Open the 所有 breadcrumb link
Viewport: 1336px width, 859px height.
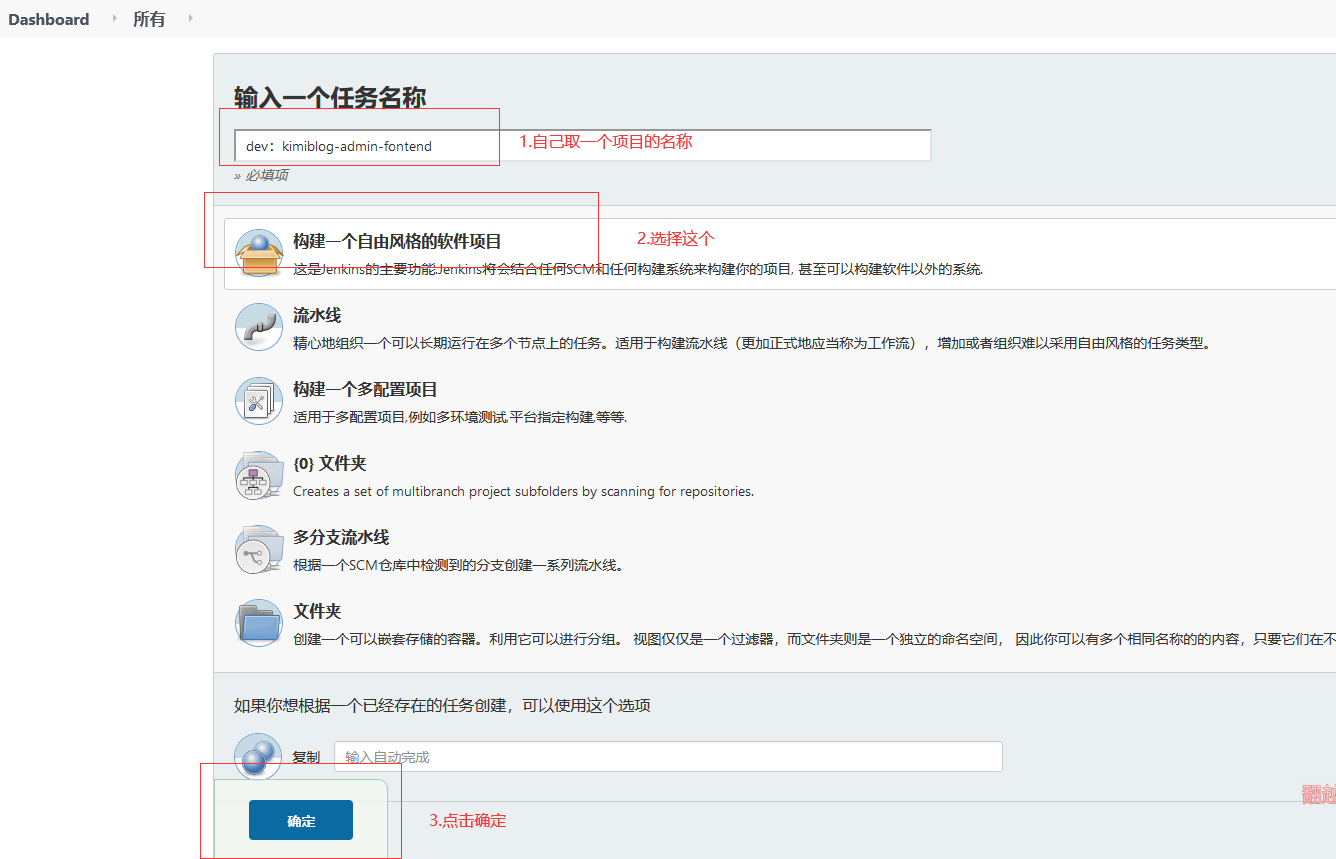click(149, 19)
